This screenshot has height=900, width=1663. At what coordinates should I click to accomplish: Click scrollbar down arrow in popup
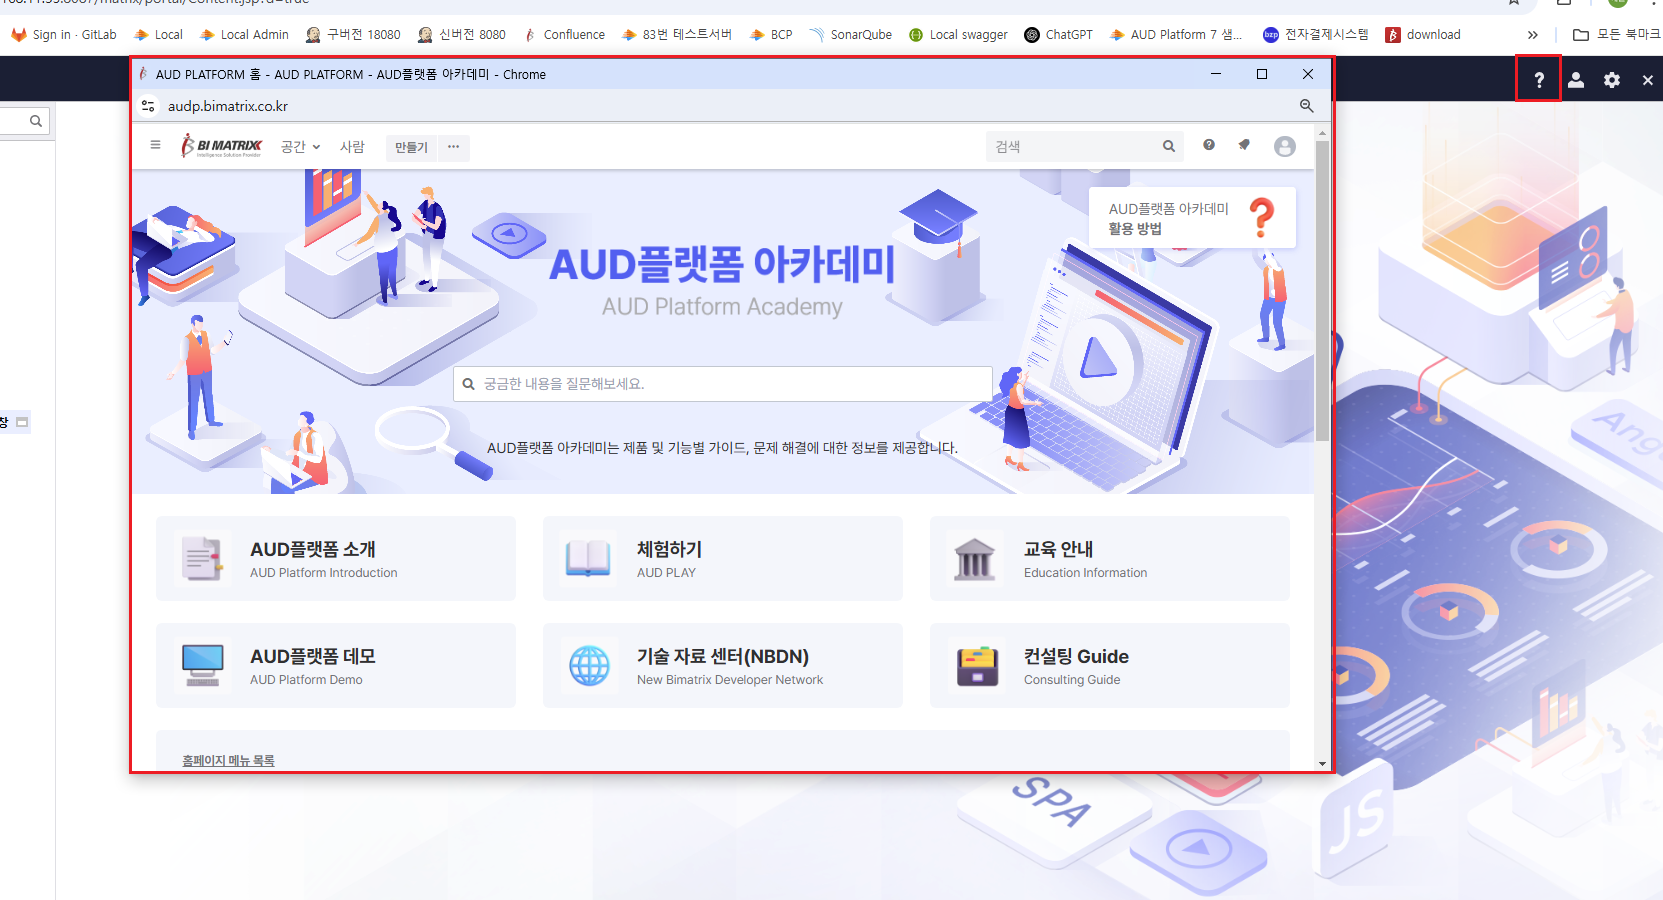tap(1322, 764)
